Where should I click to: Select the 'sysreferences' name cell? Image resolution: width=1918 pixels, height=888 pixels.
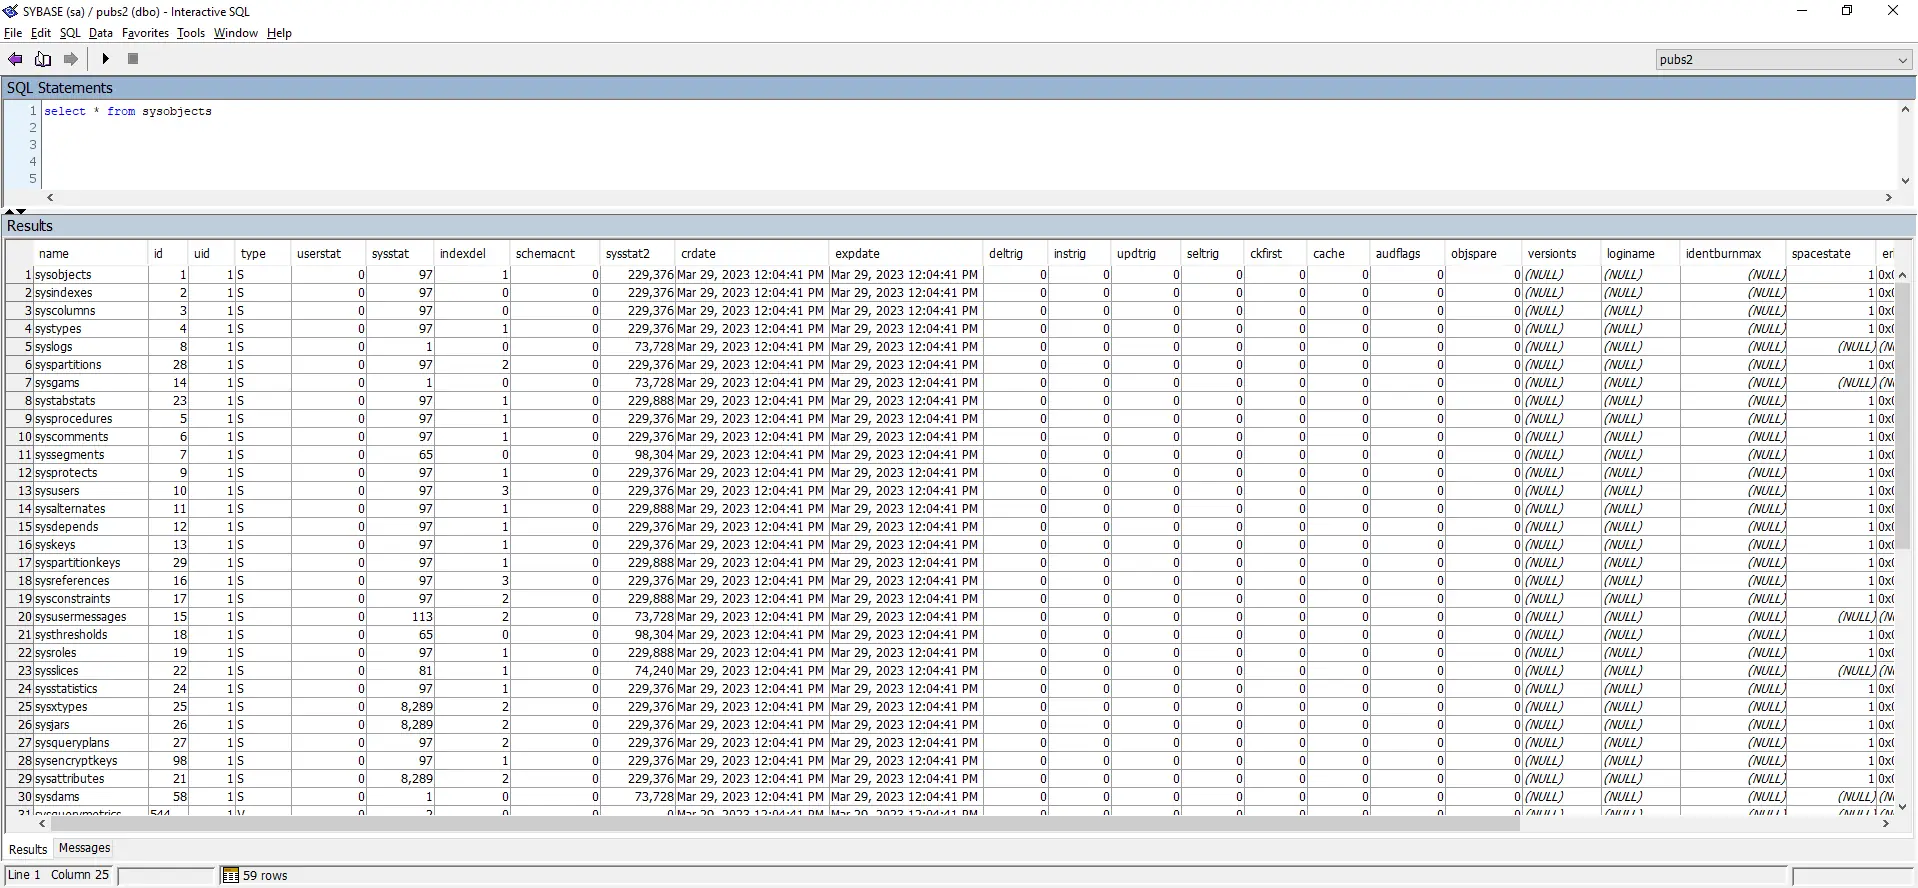91,581
